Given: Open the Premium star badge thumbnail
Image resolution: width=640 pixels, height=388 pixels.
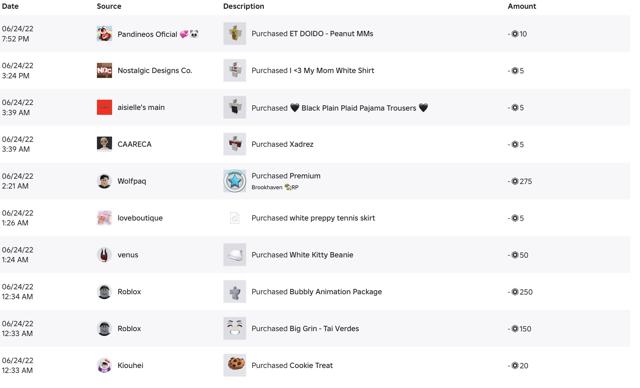Looking at the screenshot, I should tap(235, 181).
